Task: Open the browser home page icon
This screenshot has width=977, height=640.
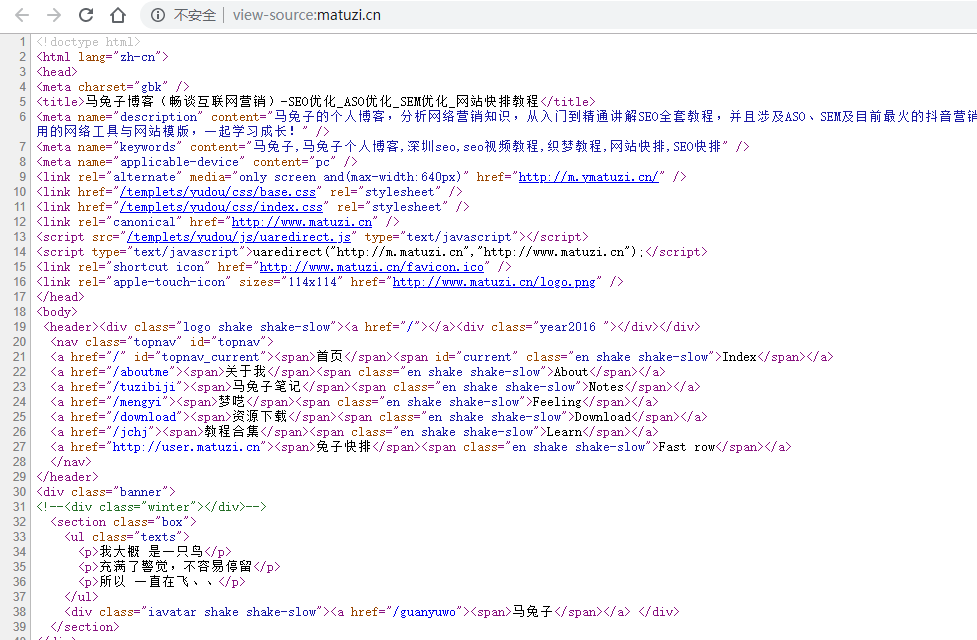Action: [118, 15]
